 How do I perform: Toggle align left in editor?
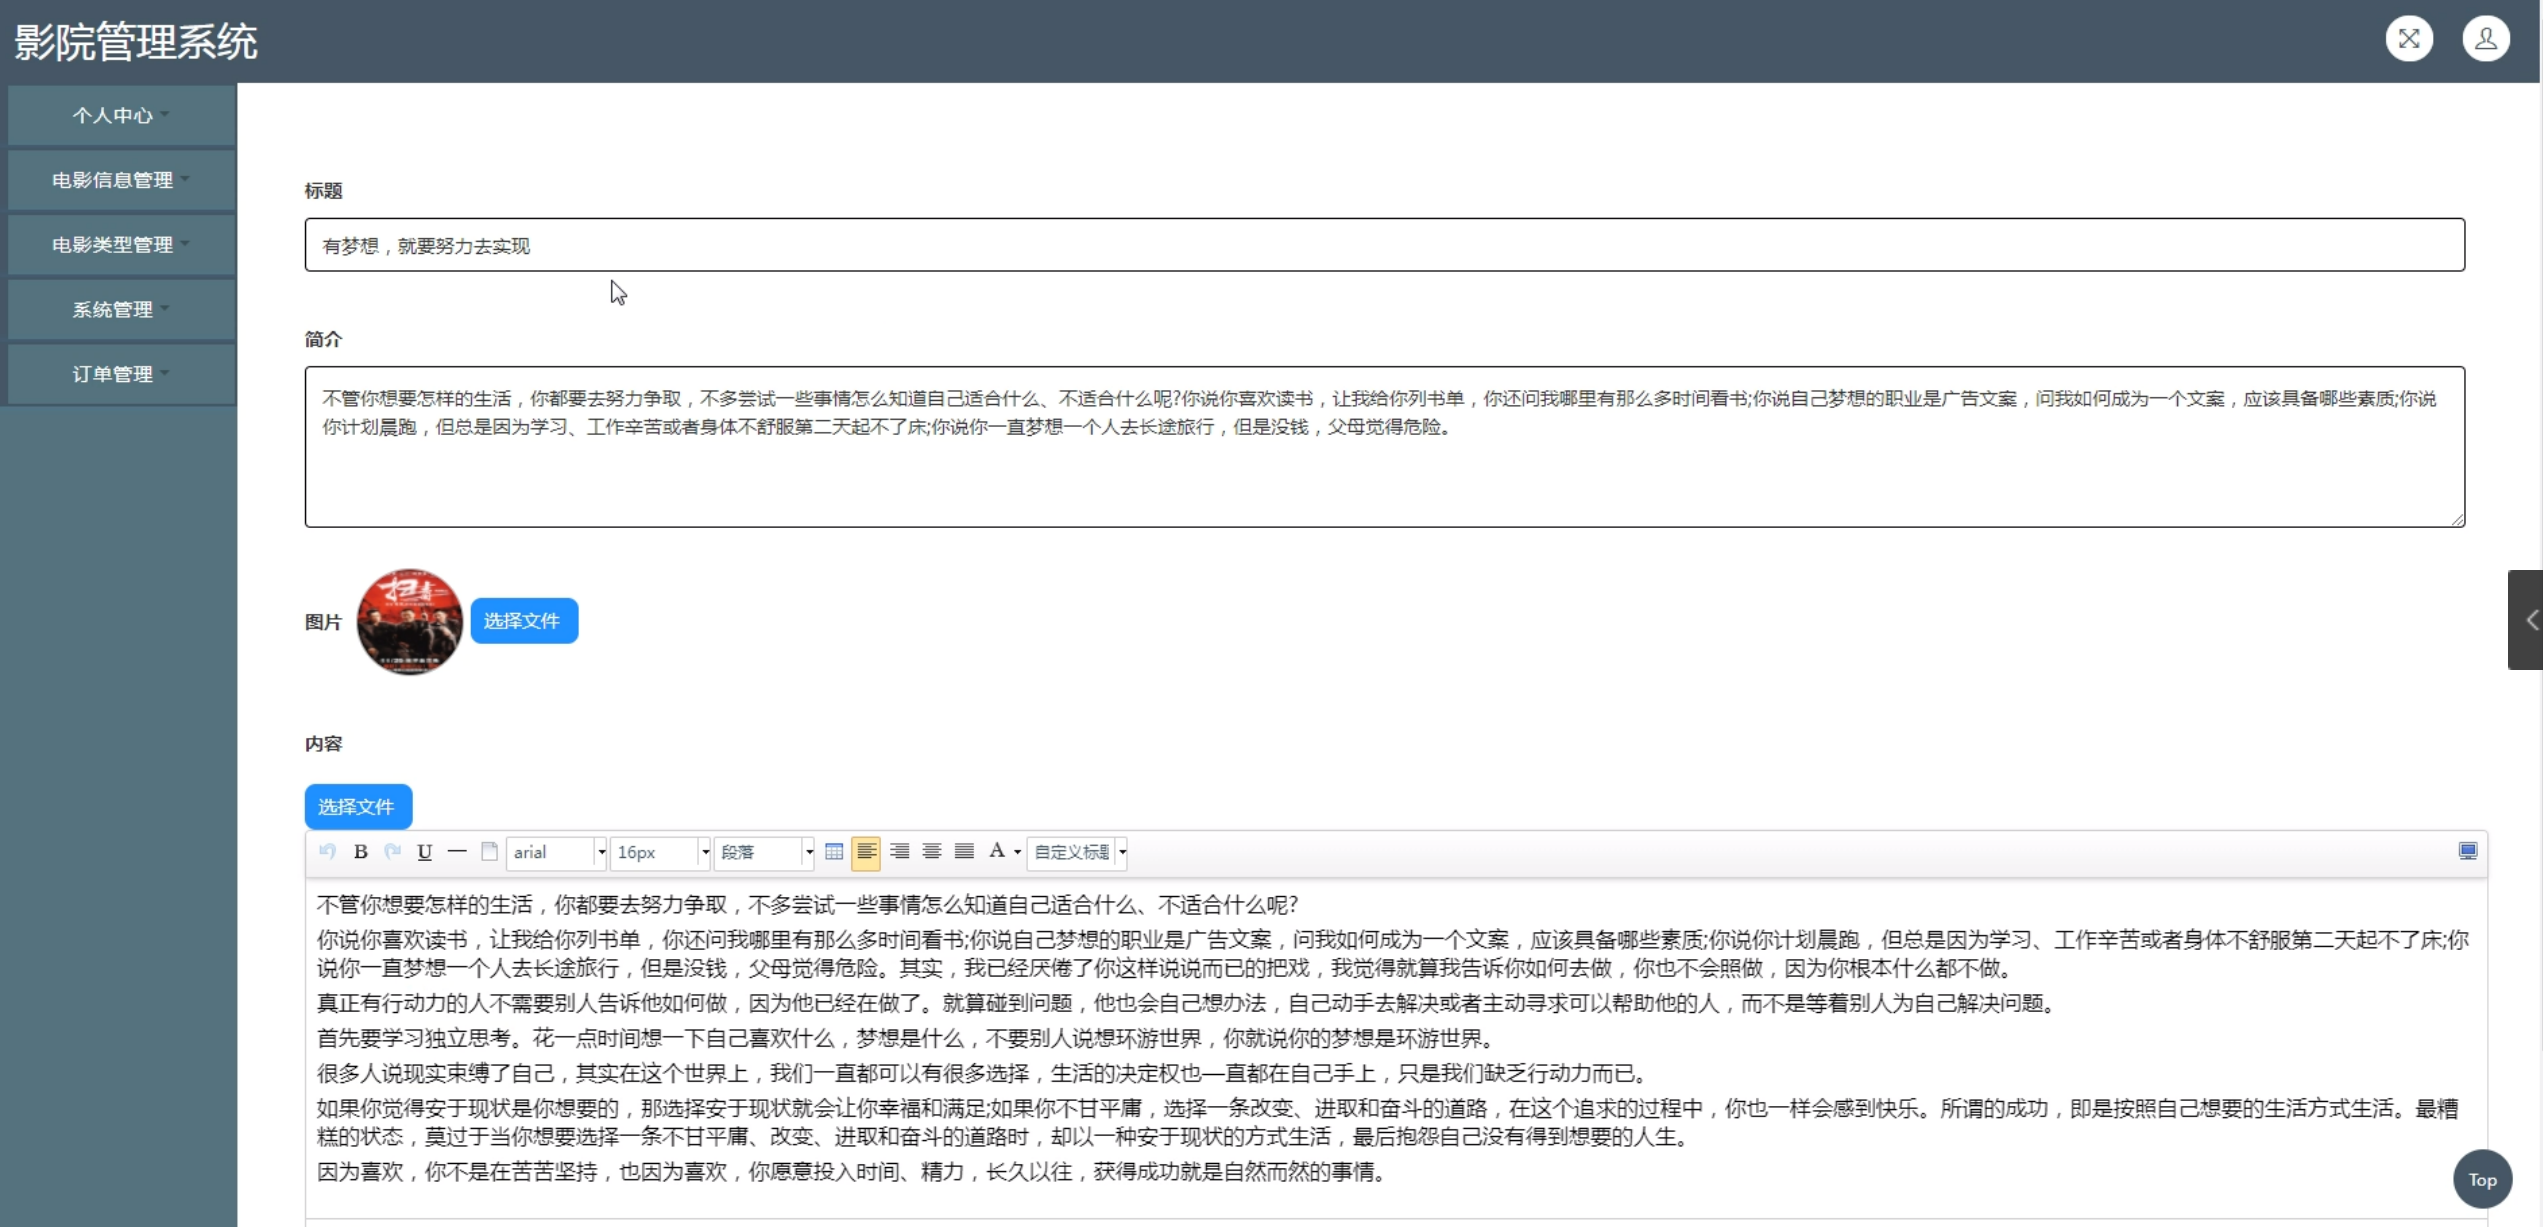[x=866, y=852]
